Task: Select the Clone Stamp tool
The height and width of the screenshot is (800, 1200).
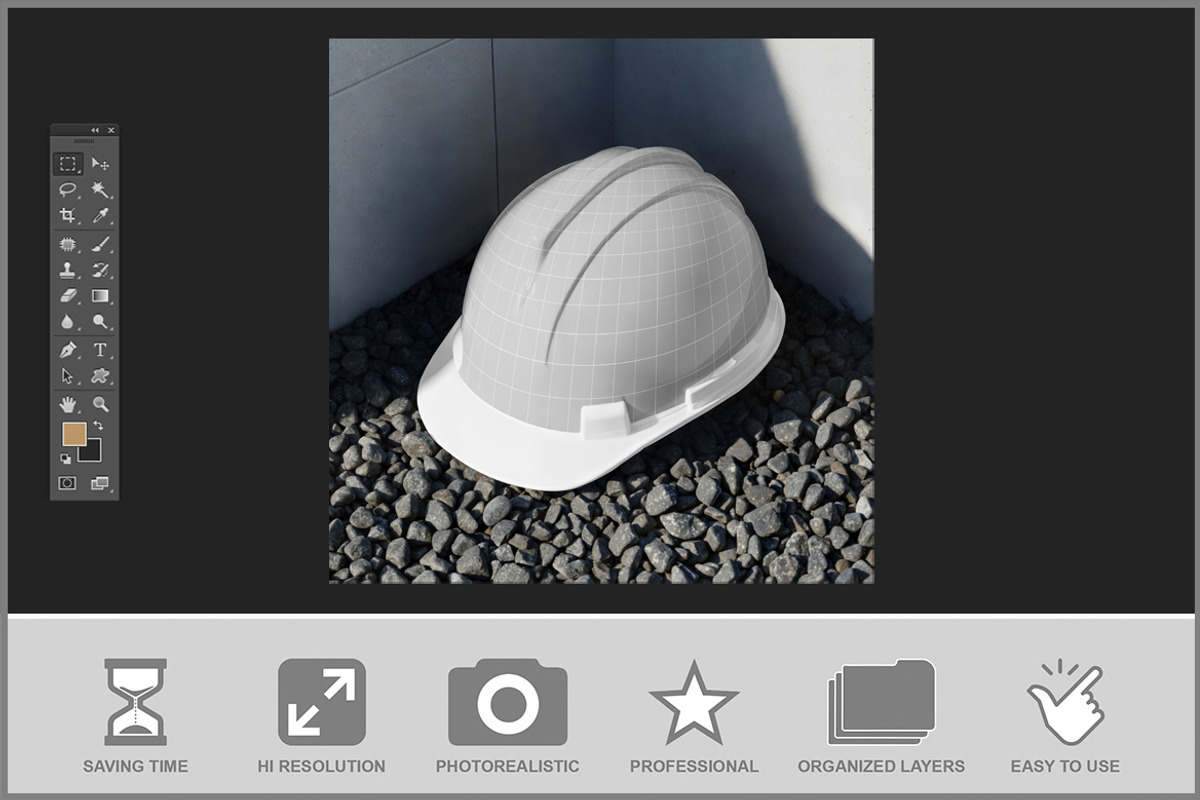Action: click(x=68, y=270)
